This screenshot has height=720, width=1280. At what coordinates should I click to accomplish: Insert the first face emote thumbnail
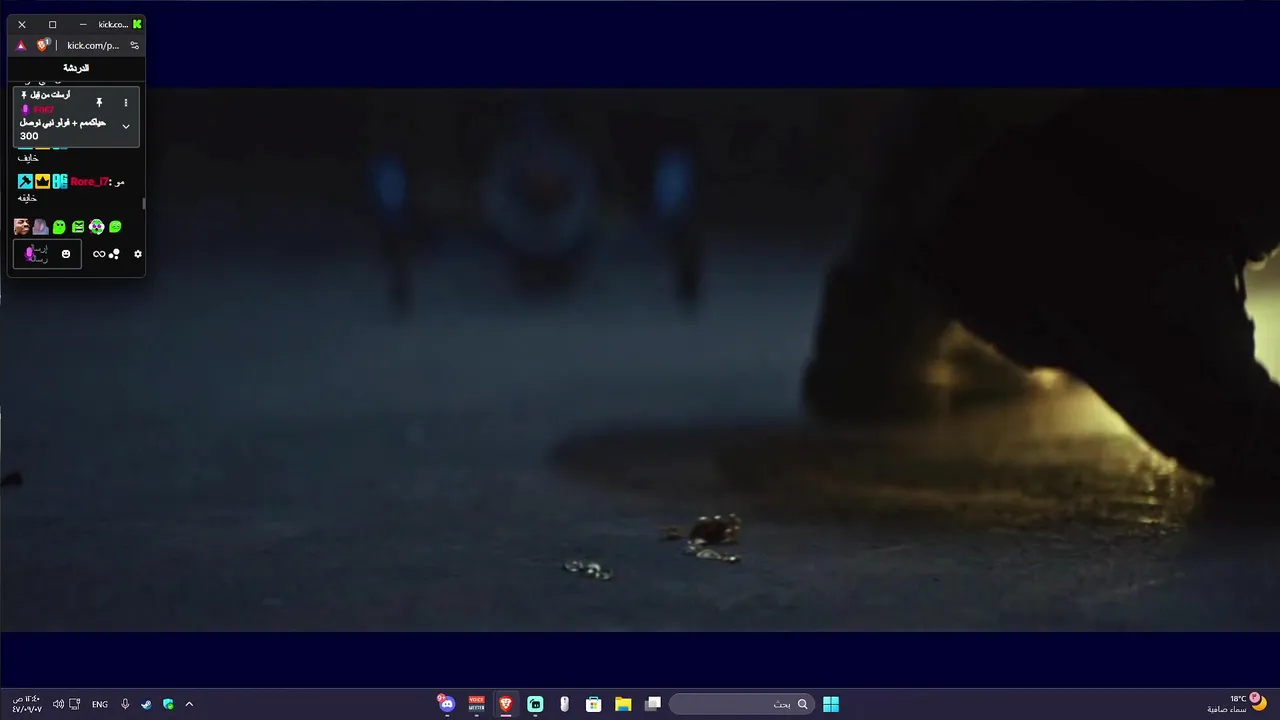[21, 227]
